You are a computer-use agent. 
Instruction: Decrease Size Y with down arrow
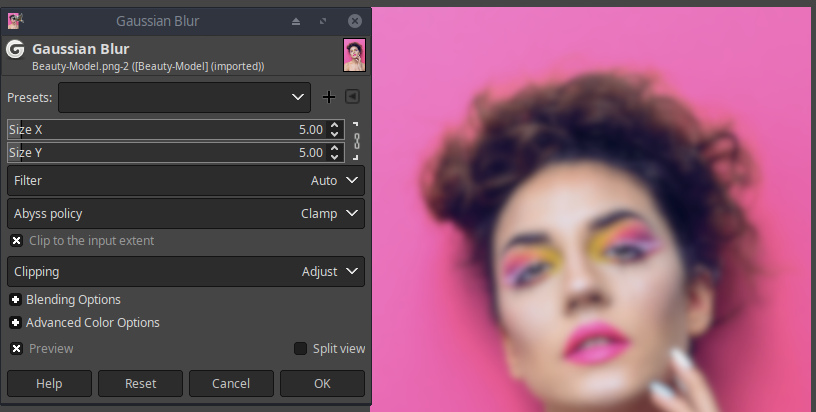coord(335,157)
